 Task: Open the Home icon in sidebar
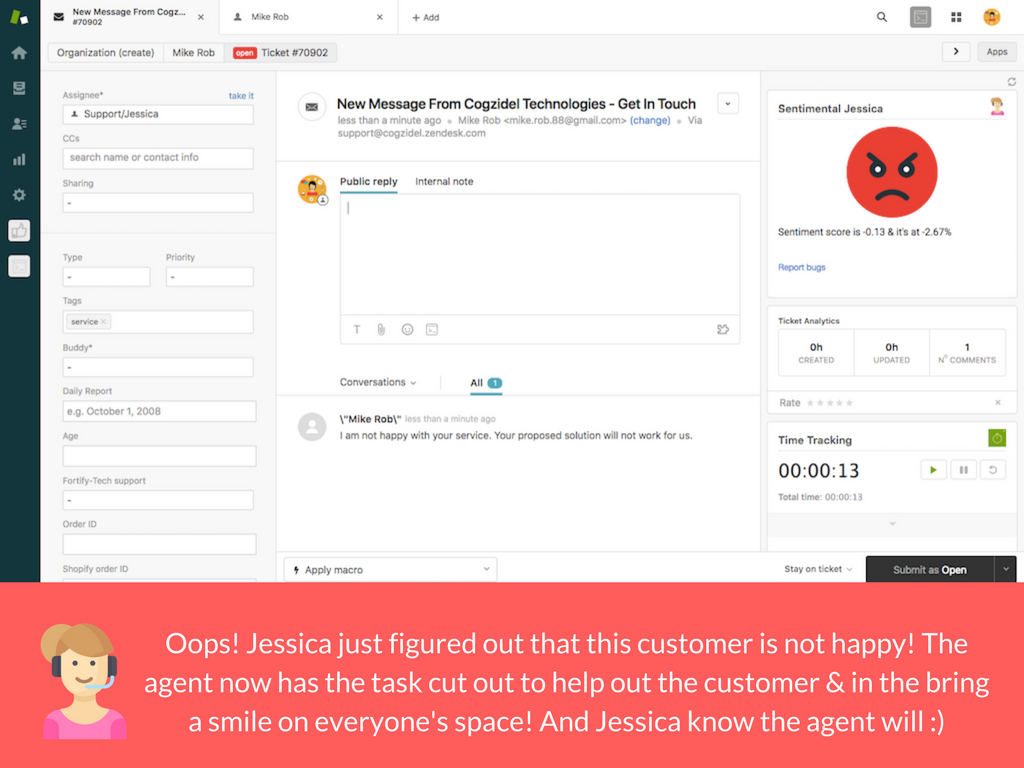coord(19,53)
